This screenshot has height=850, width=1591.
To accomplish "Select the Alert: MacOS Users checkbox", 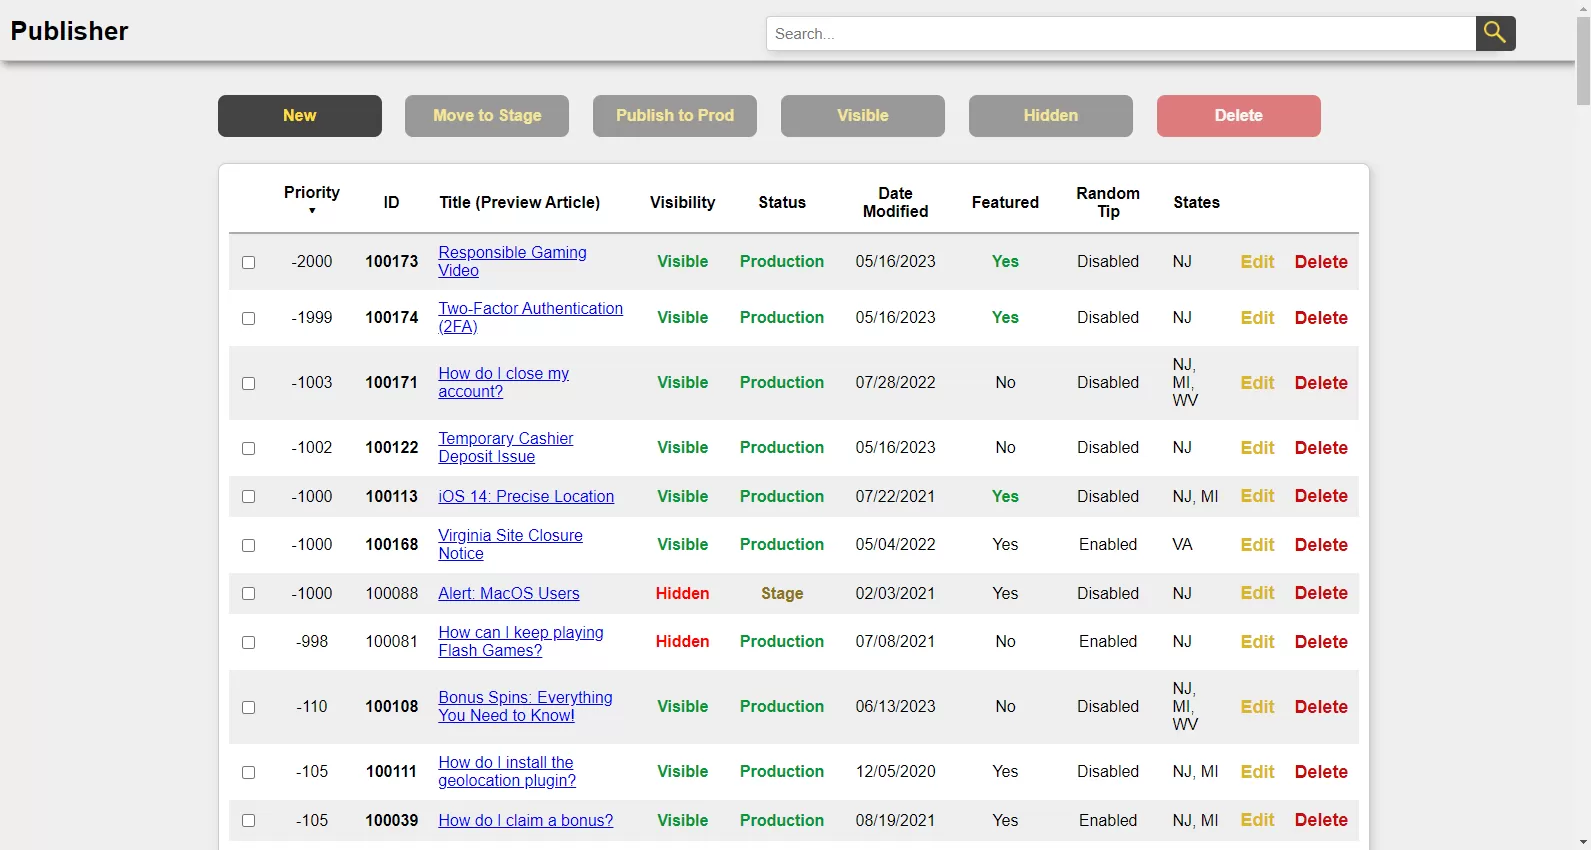I will [248, 593].
